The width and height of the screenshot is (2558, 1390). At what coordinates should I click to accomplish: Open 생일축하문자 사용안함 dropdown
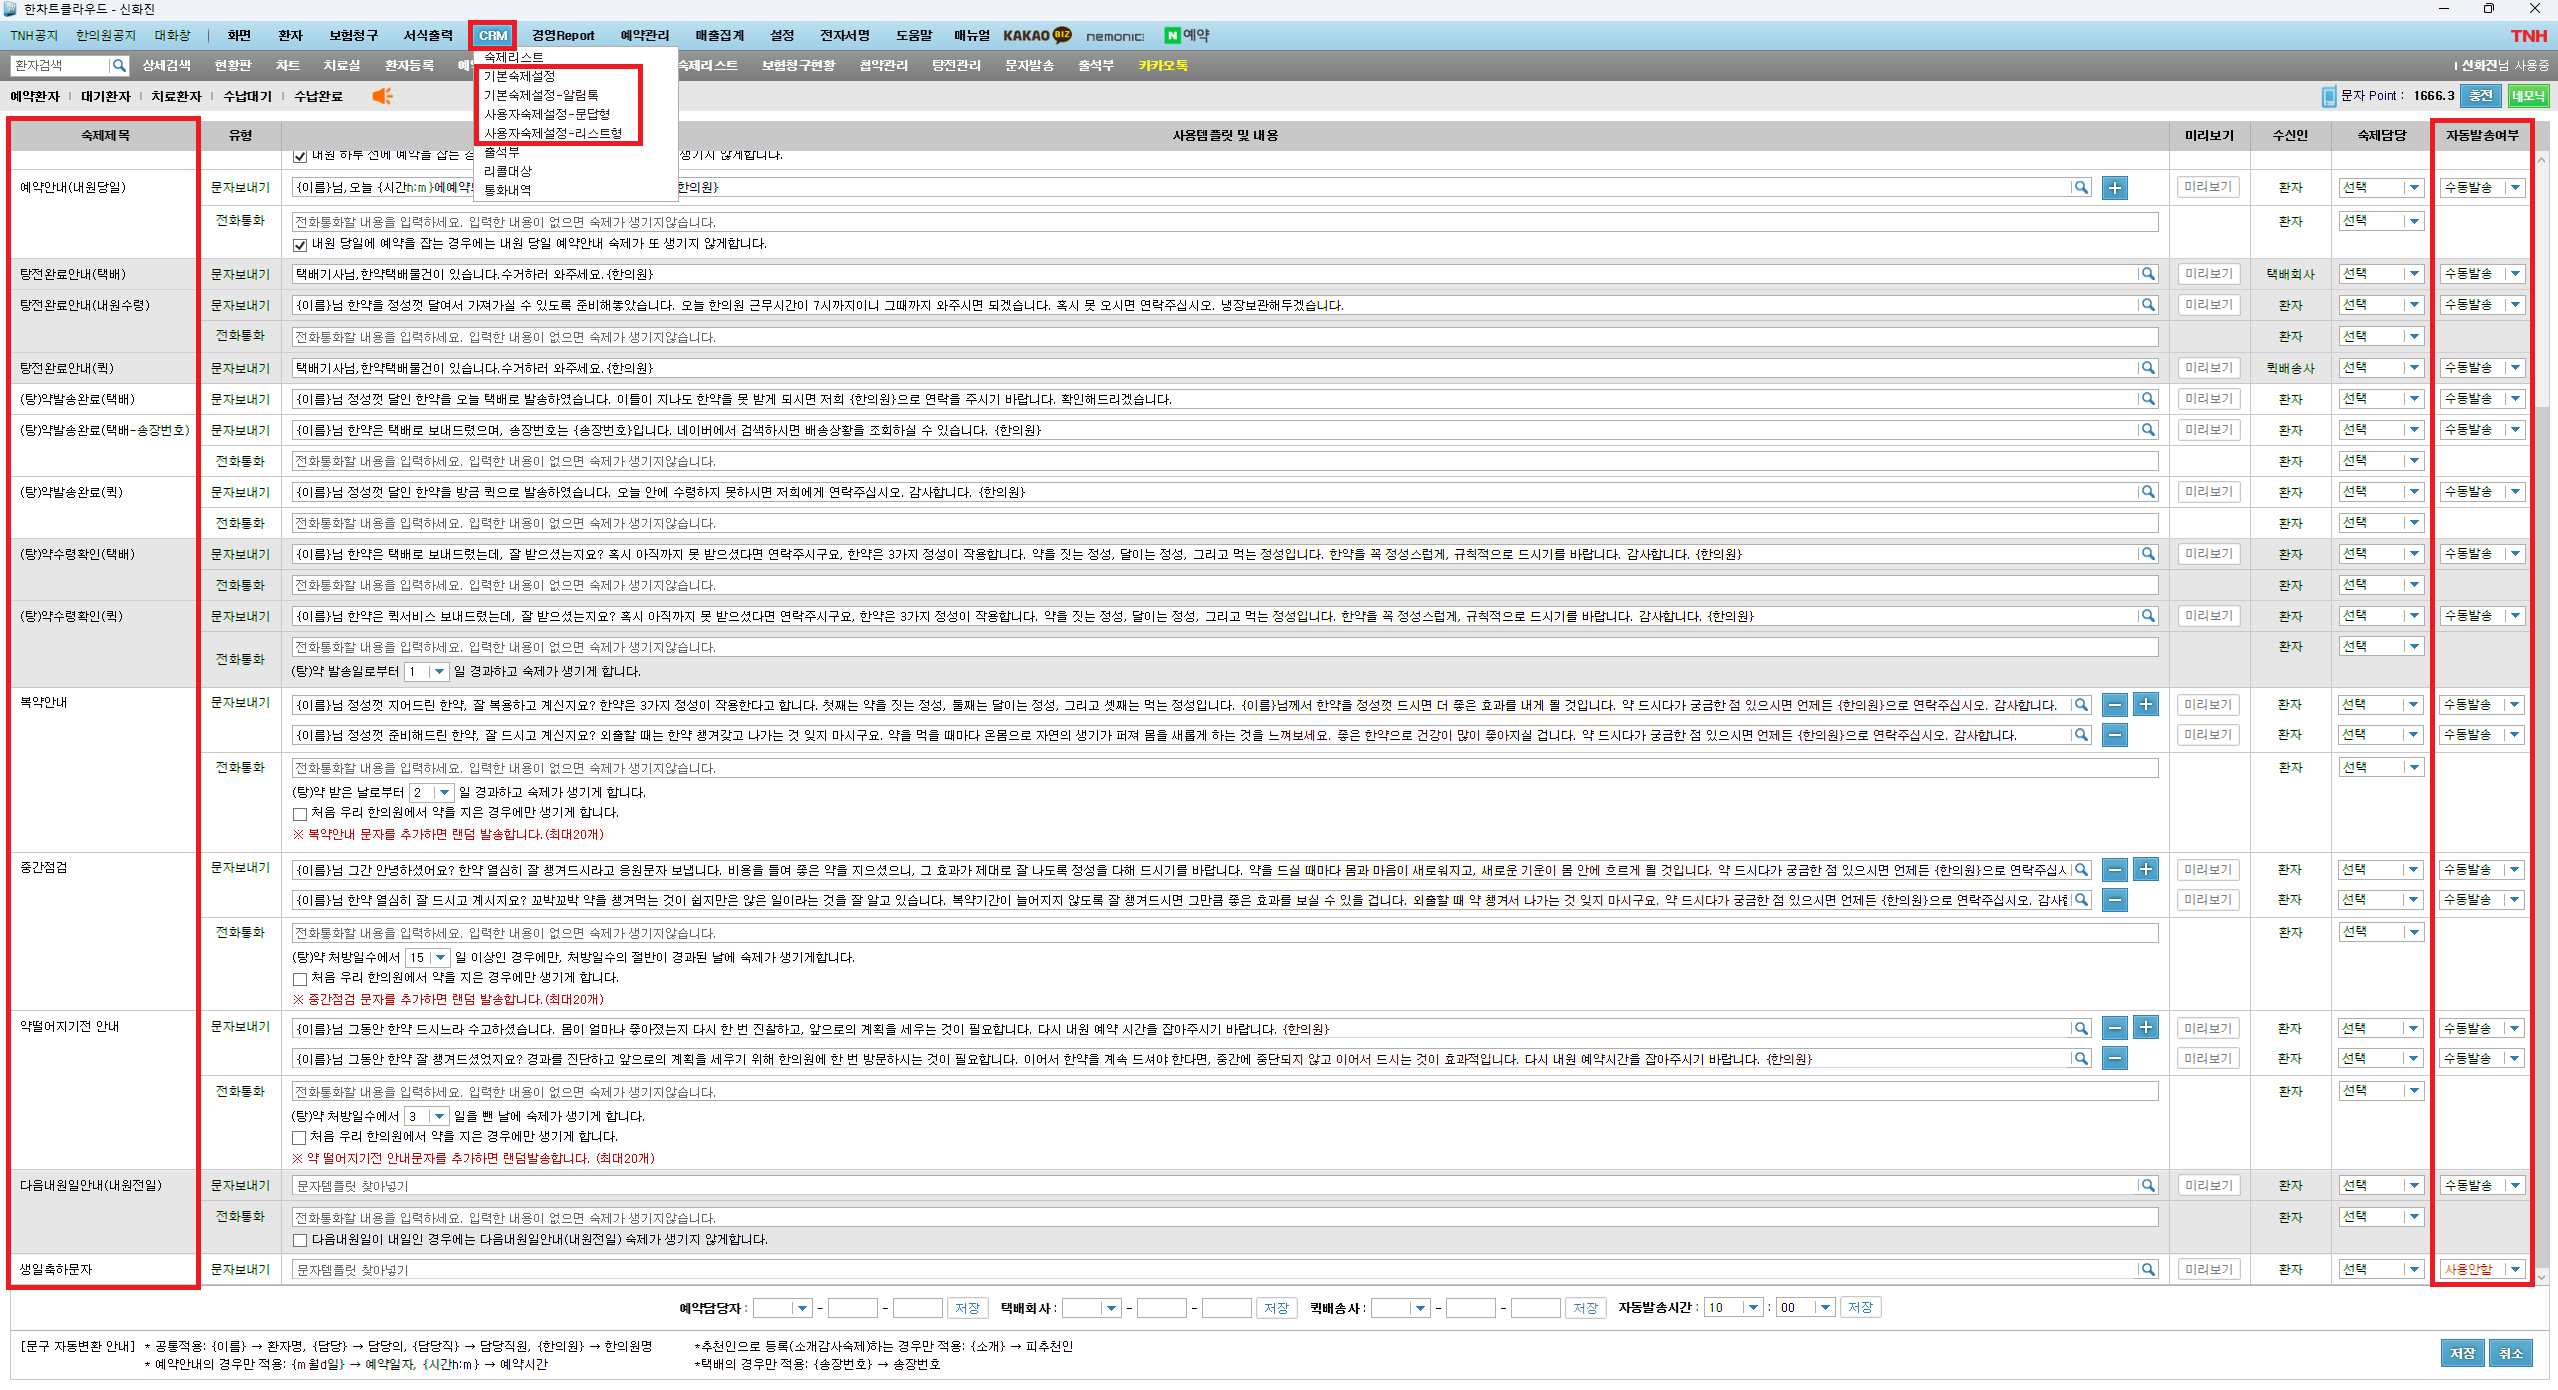point(2482,1270)
